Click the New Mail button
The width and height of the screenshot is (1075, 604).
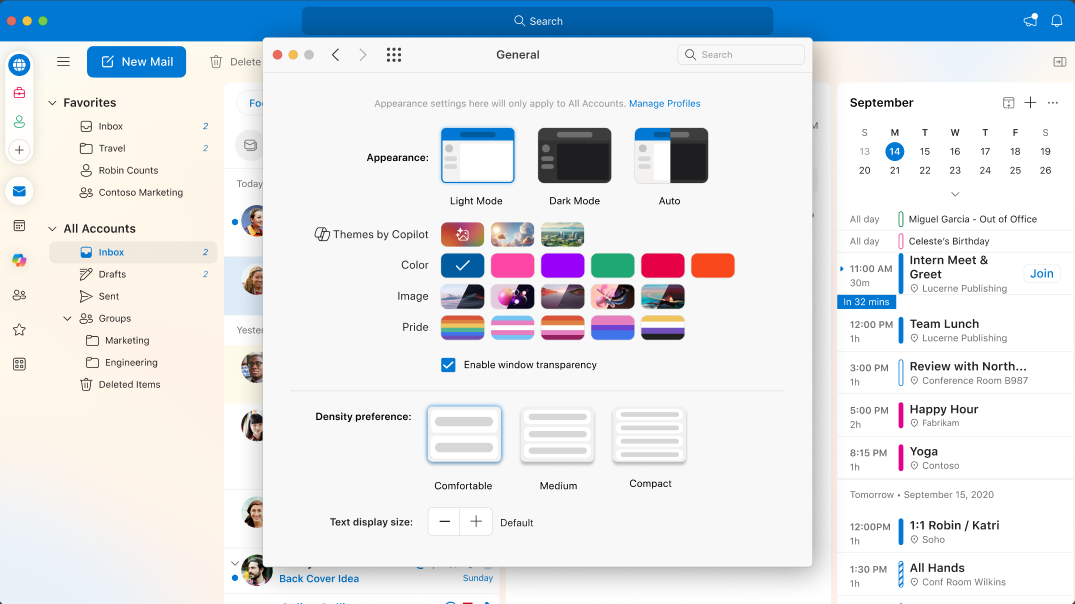136,62
